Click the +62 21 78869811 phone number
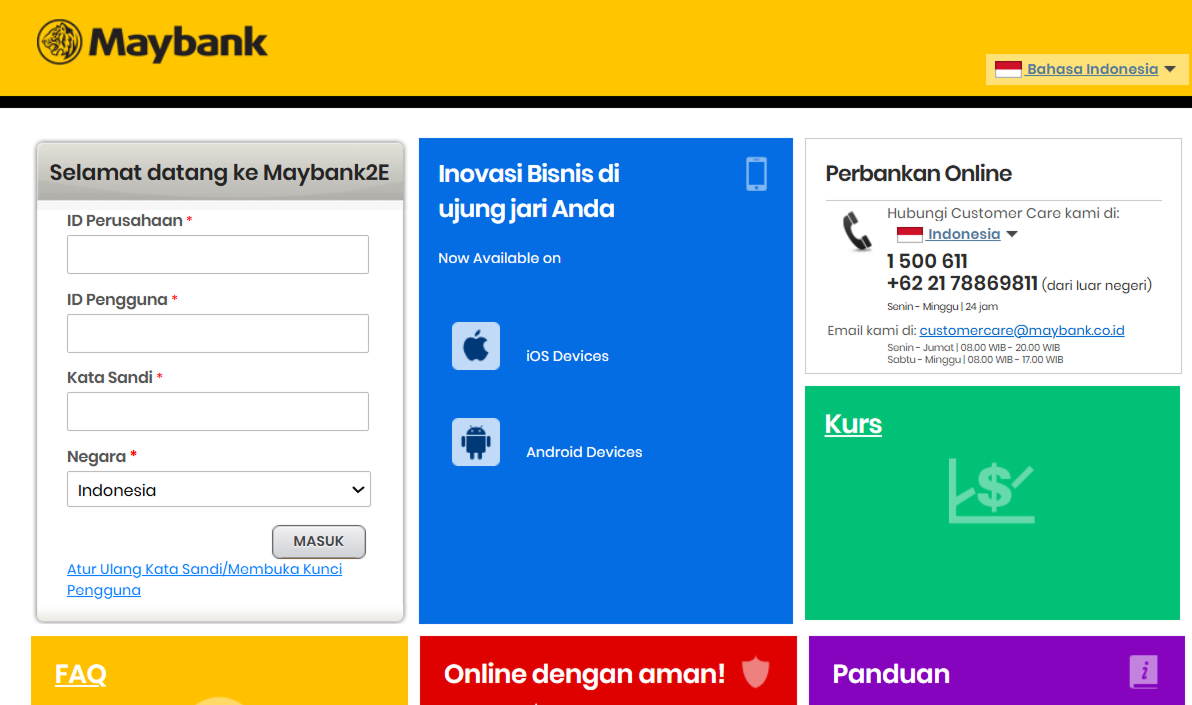 [962, 284]
